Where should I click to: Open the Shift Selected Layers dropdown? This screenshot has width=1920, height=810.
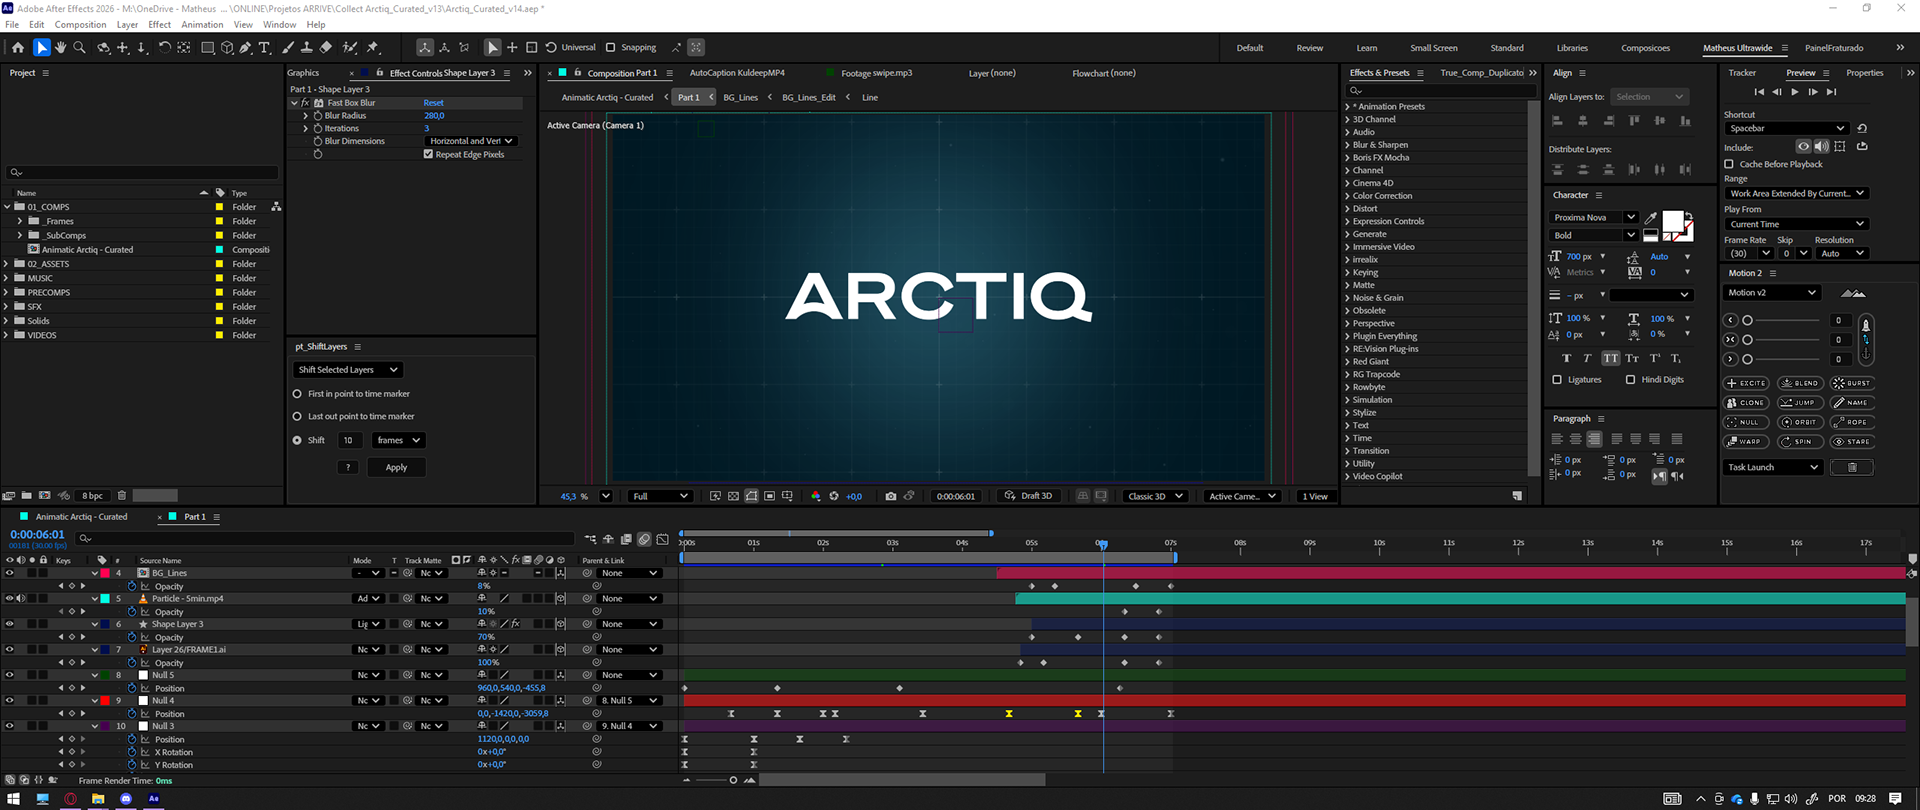348,370
